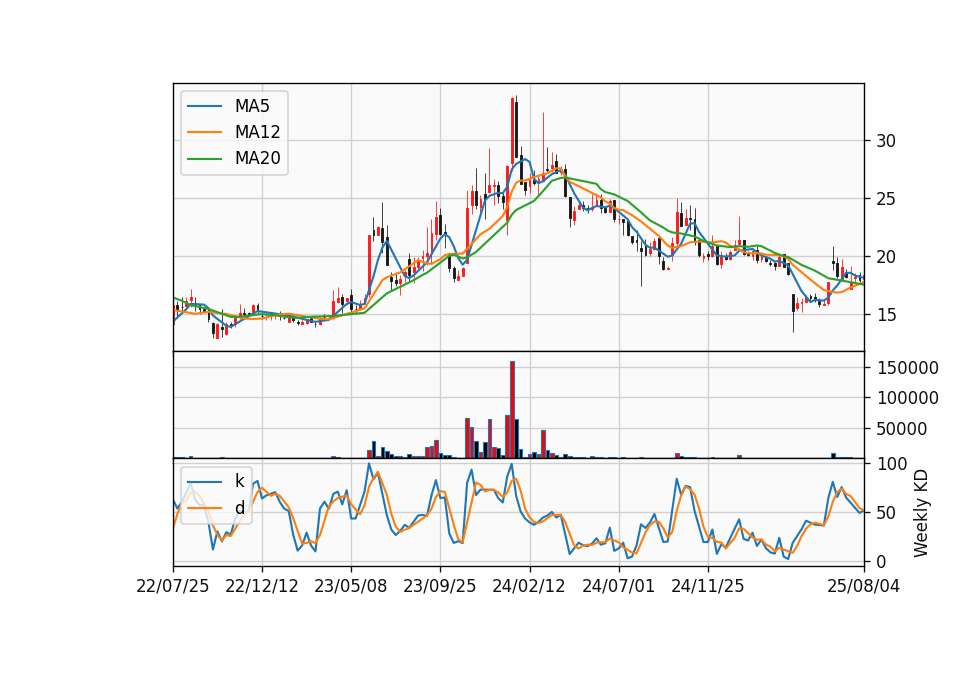Click the MA5 legend label

252,106
